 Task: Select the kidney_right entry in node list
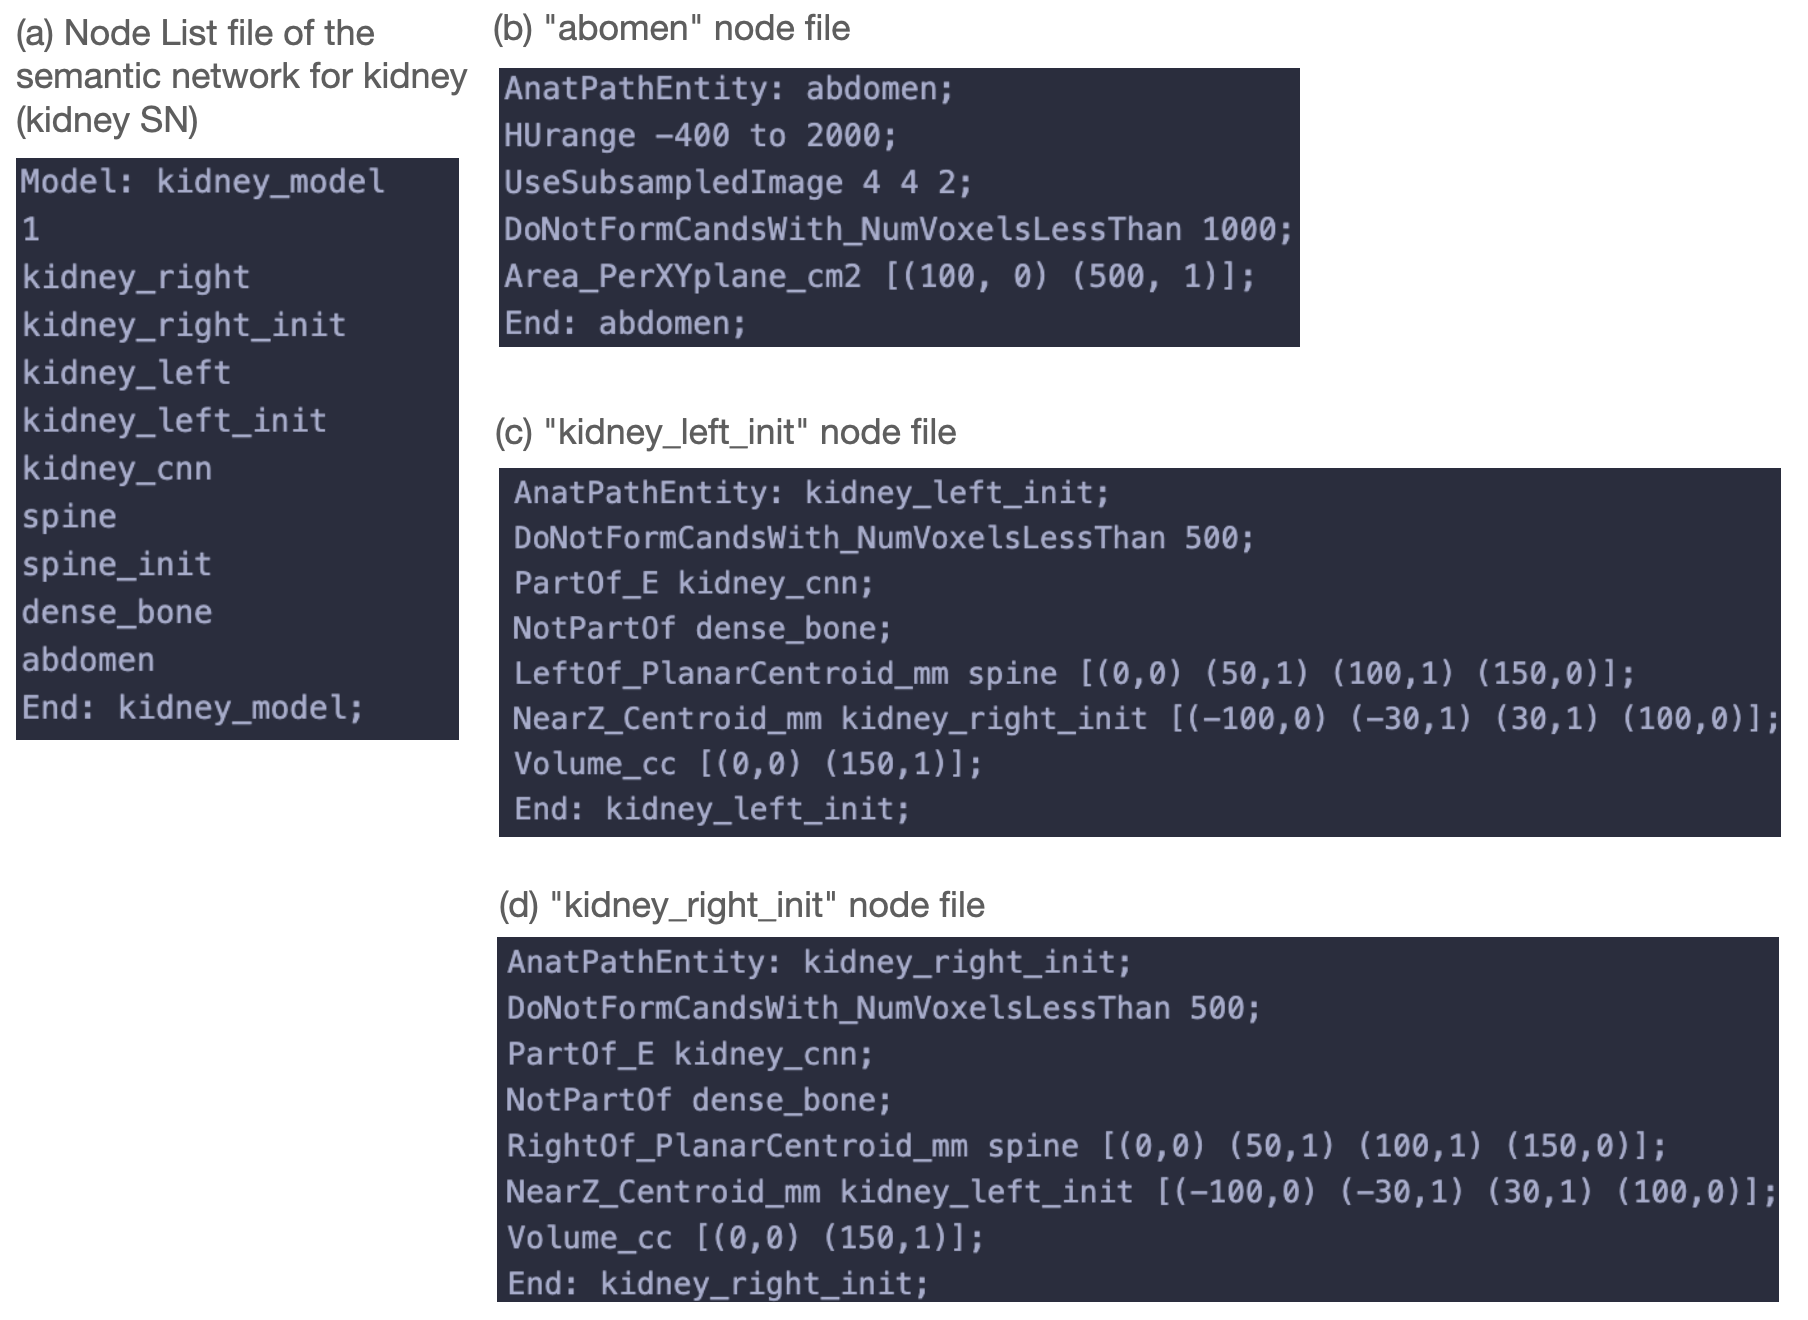[x=136, y=277]
